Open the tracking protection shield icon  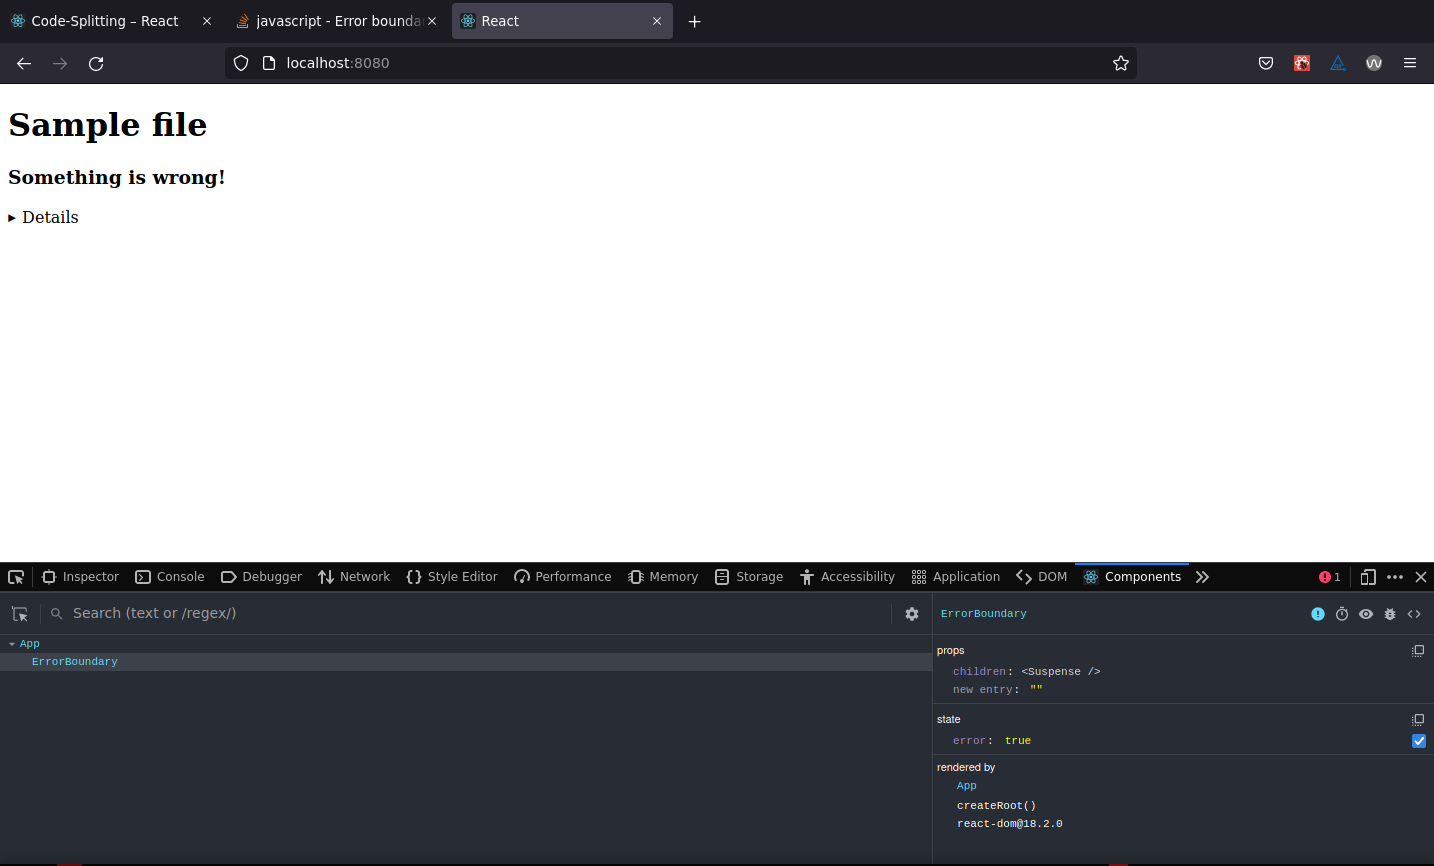click(x=241, y=63)
